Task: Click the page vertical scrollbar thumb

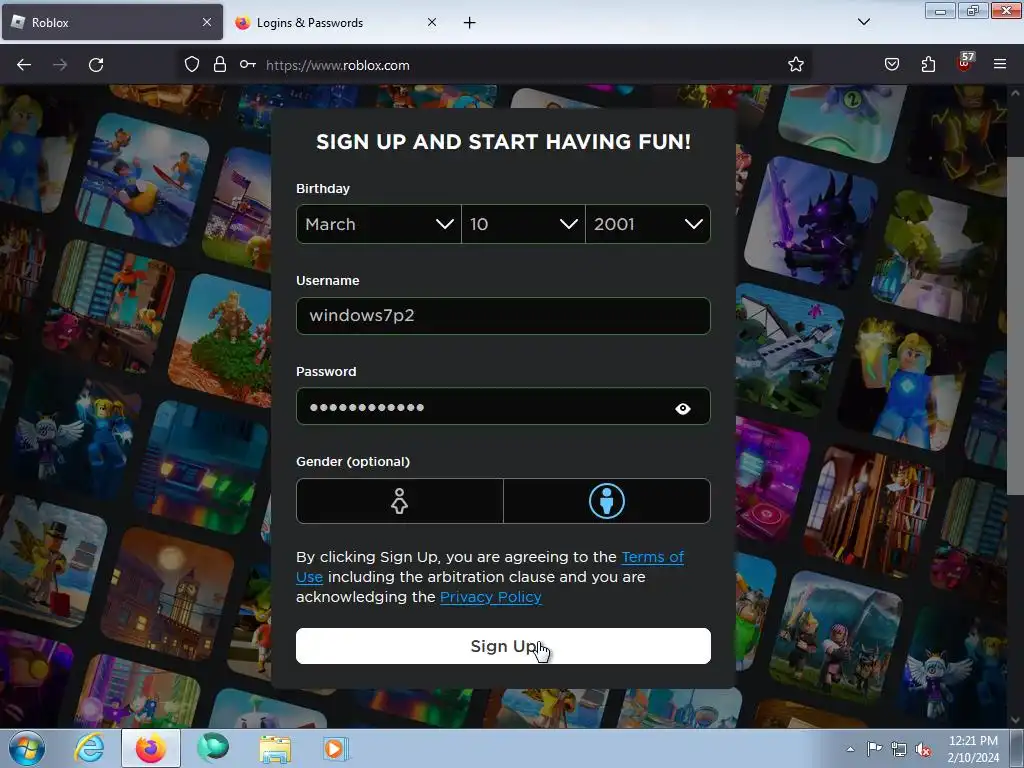Action: click(1014, 325)
